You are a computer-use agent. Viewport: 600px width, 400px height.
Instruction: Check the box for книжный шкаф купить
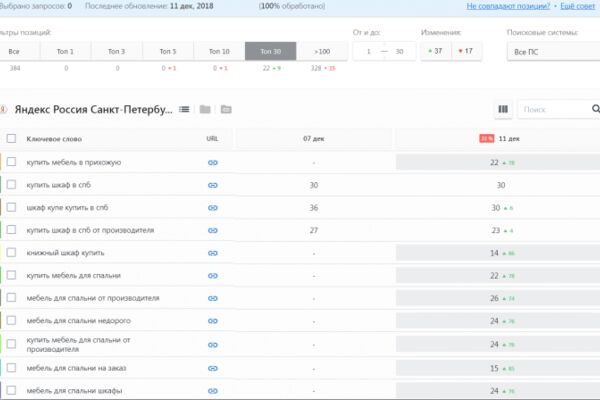(x=11, y=252)
